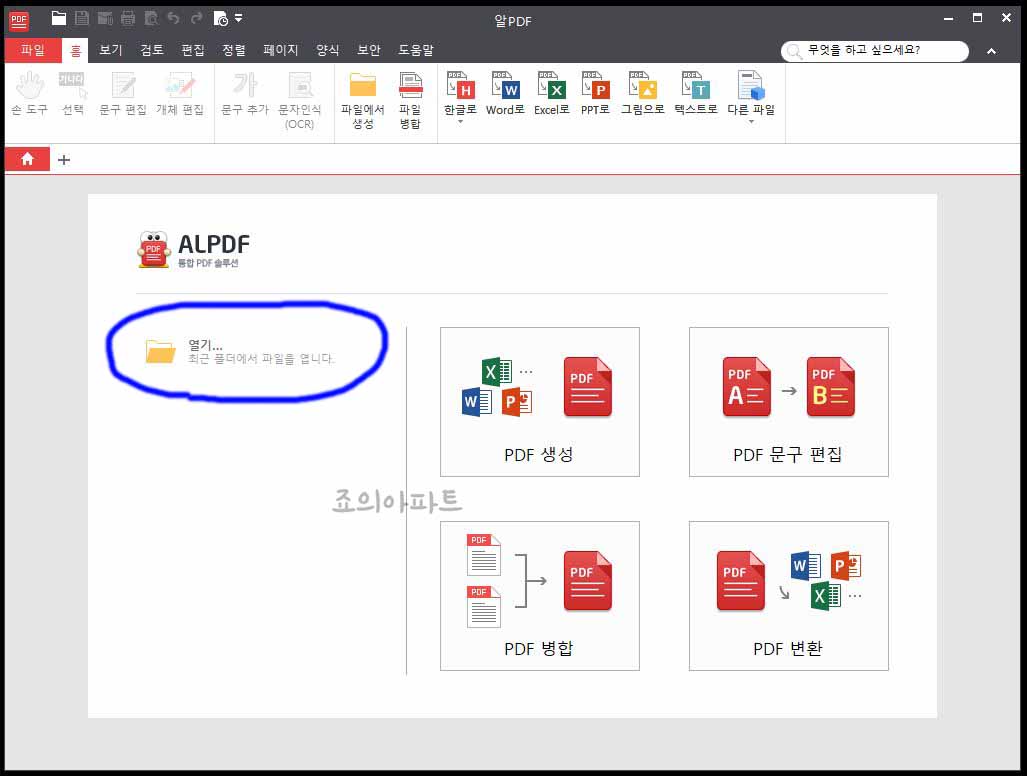Collapse the ribbon with the chevron arrow

pyautogui.click(x=992, y=51)
